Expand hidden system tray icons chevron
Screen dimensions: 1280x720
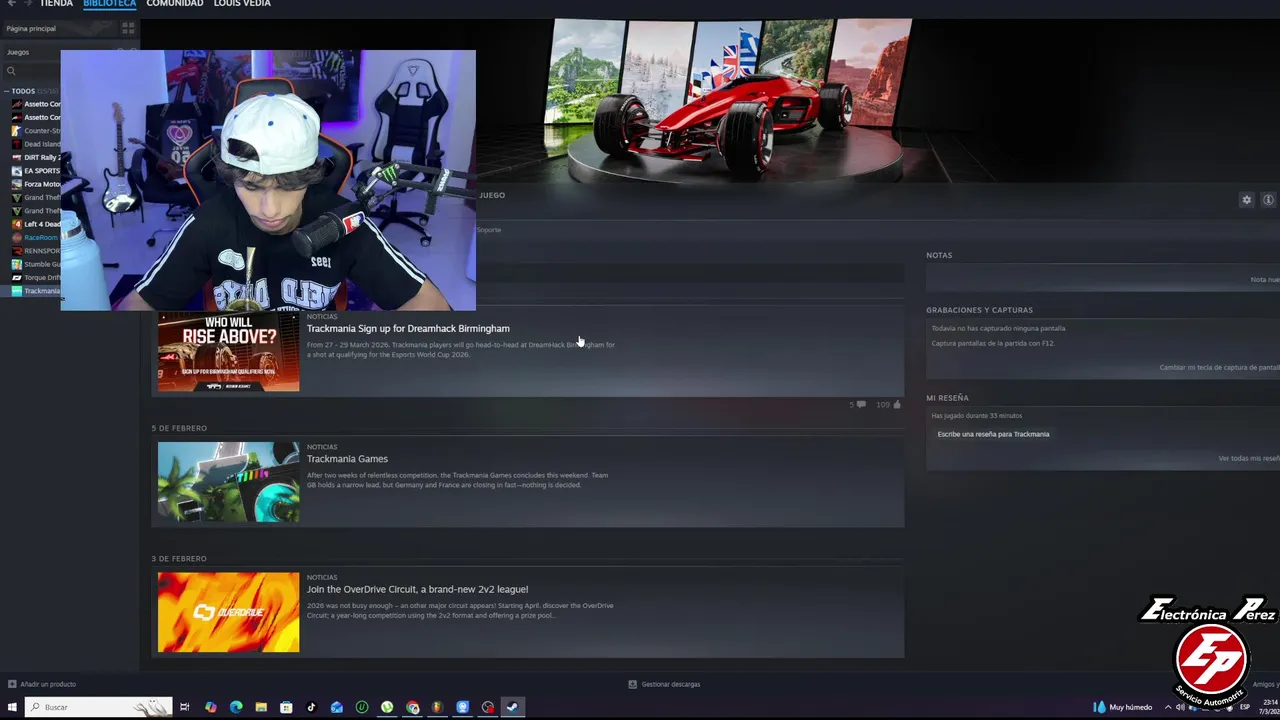point(1168,707)
